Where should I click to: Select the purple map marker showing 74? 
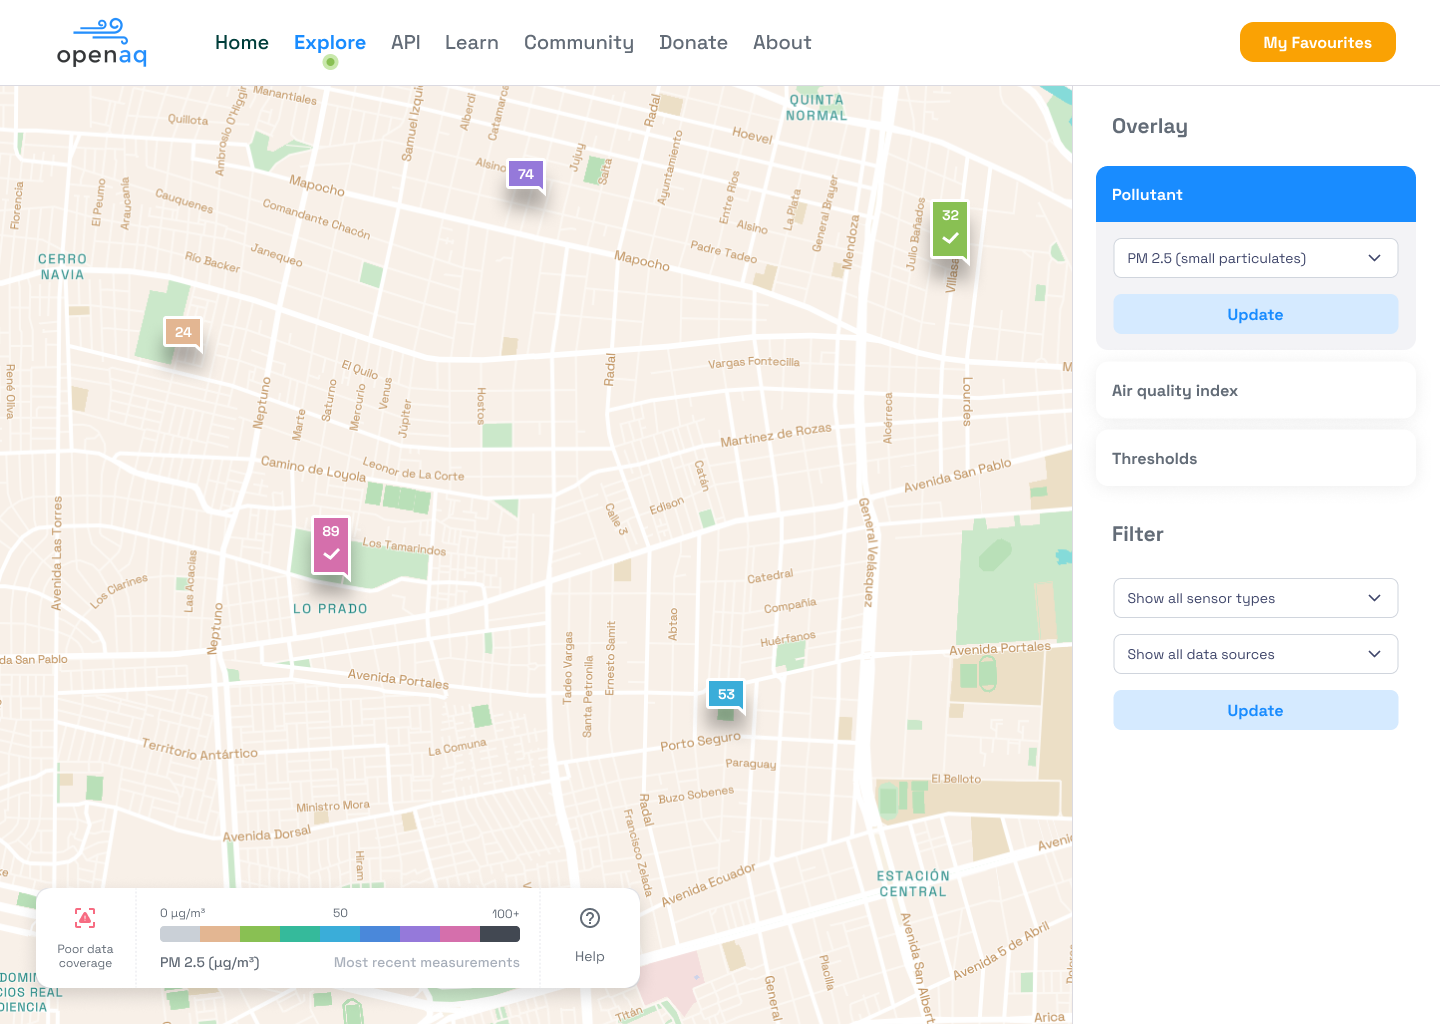coord(526,175)
